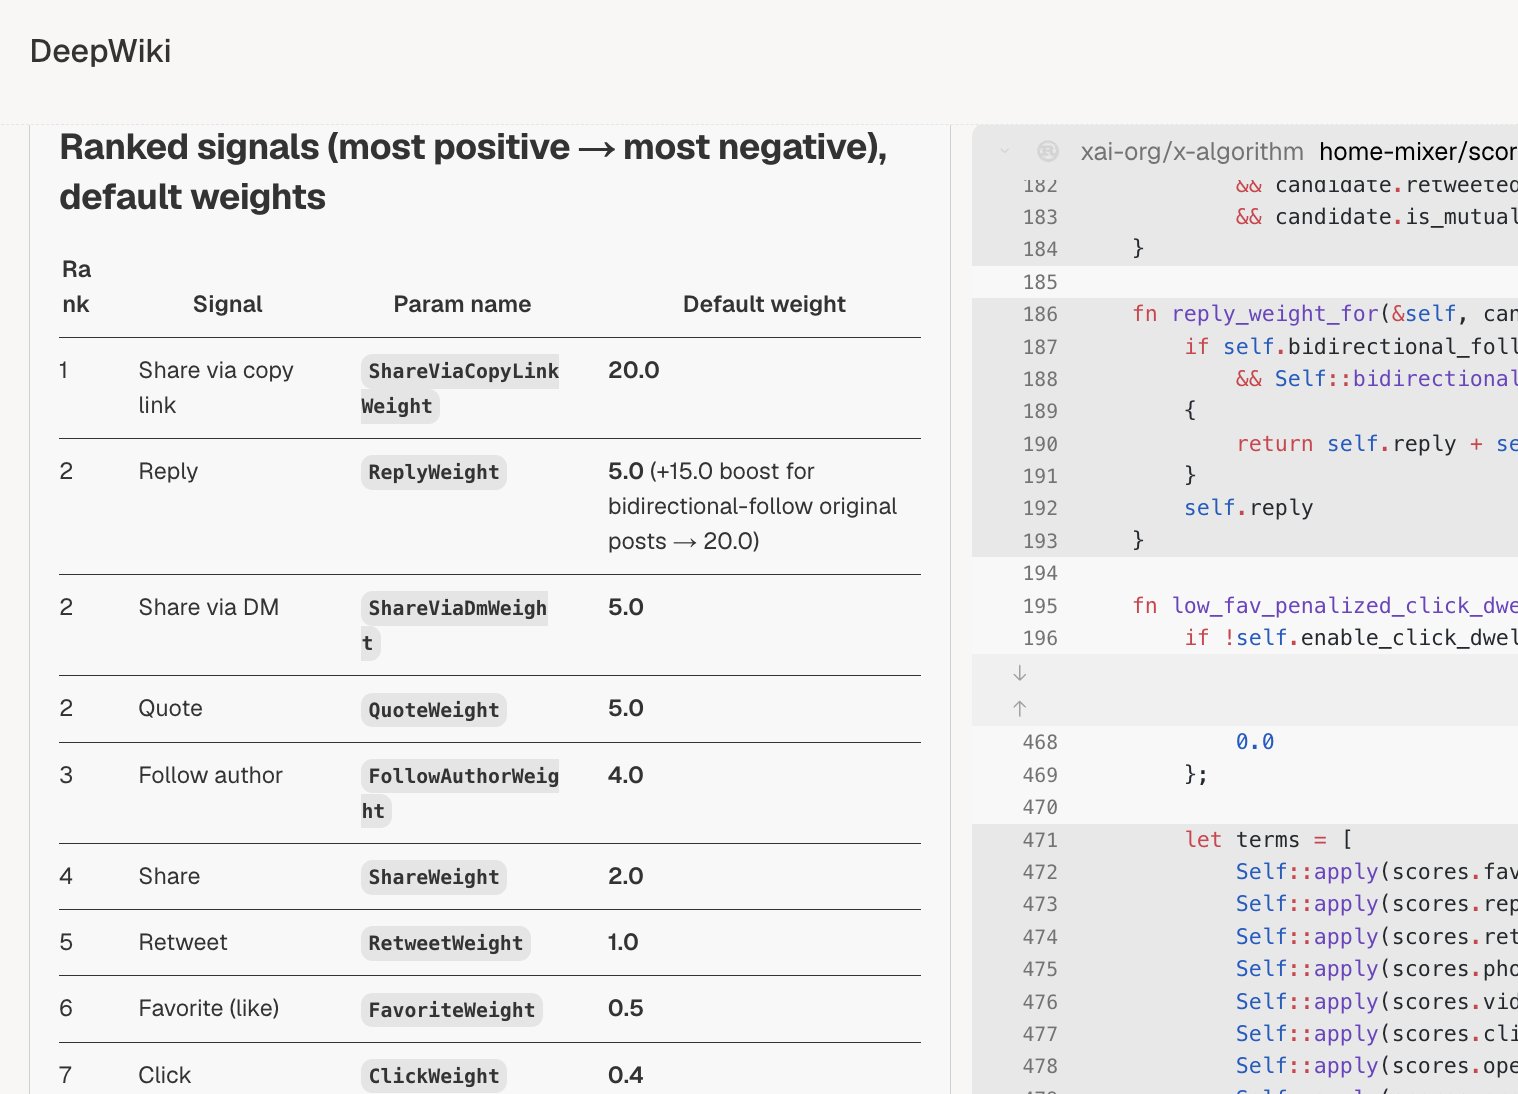Click the repository icon beside xai-org/x-algorithm

(1047, 151)
